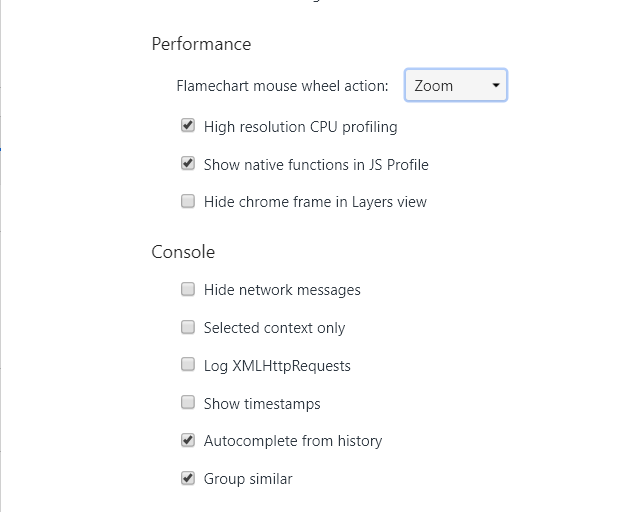Click the Console section heading

pyautogui.click(x=183, y=252)
